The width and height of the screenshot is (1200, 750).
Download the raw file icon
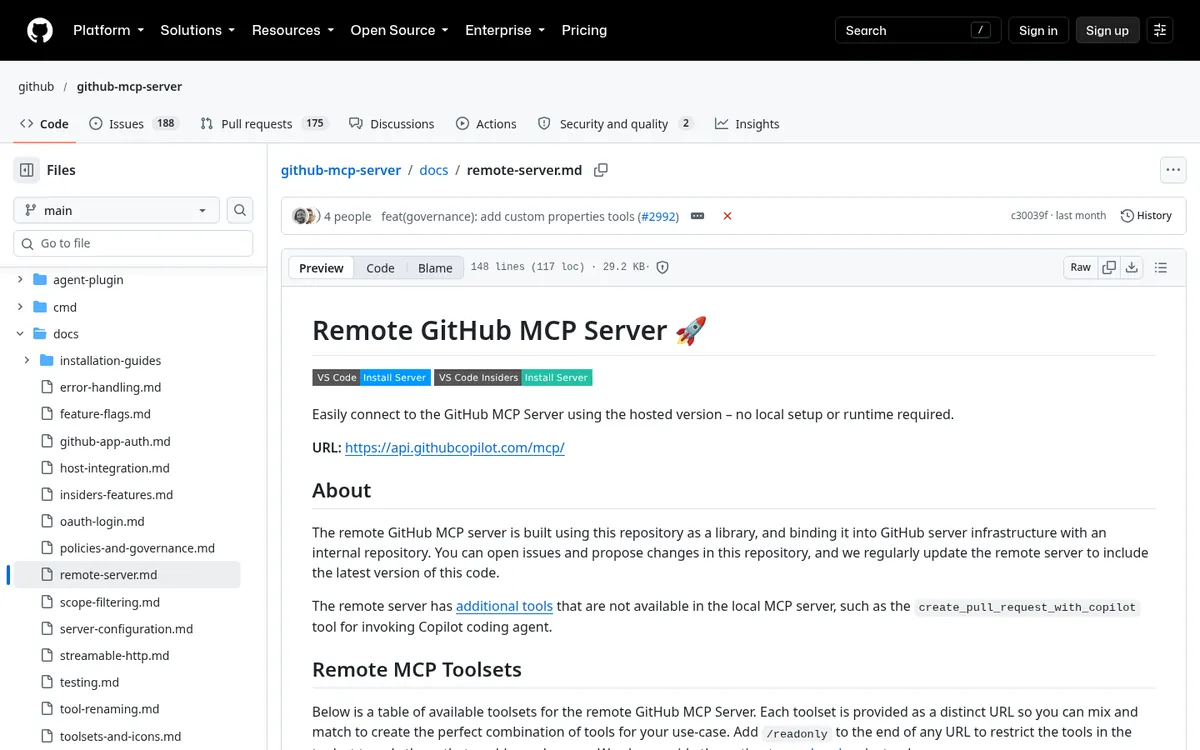pyautogui.click(x=1132, y=267)
